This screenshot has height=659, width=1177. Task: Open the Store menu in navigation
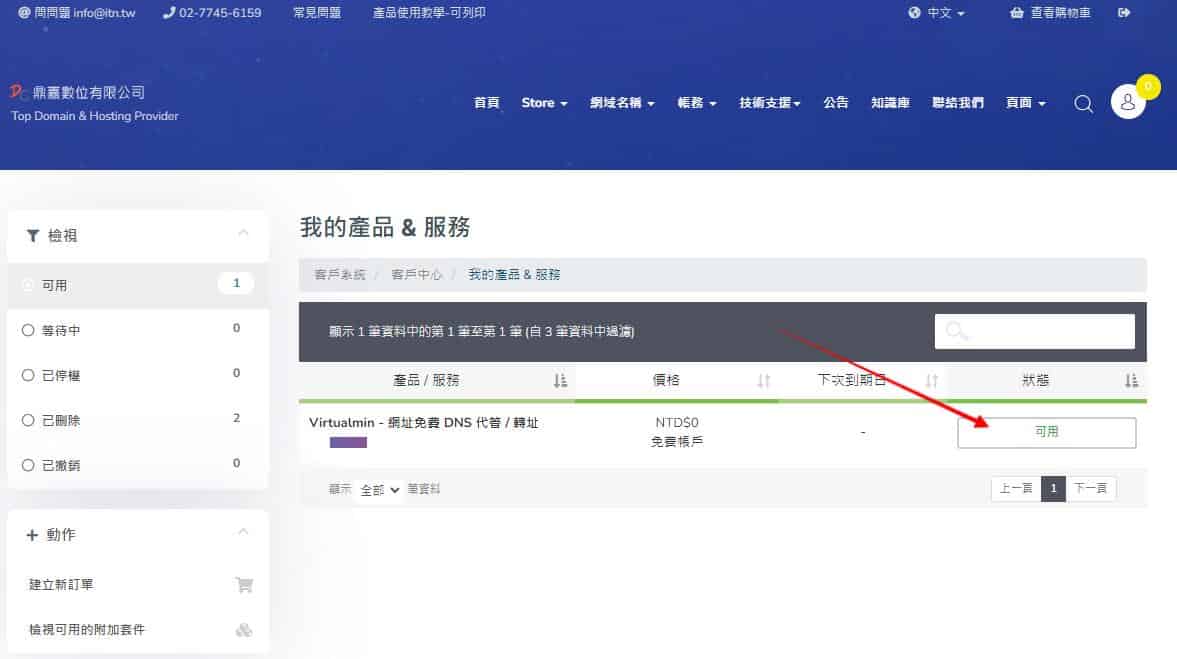[544, 103]
